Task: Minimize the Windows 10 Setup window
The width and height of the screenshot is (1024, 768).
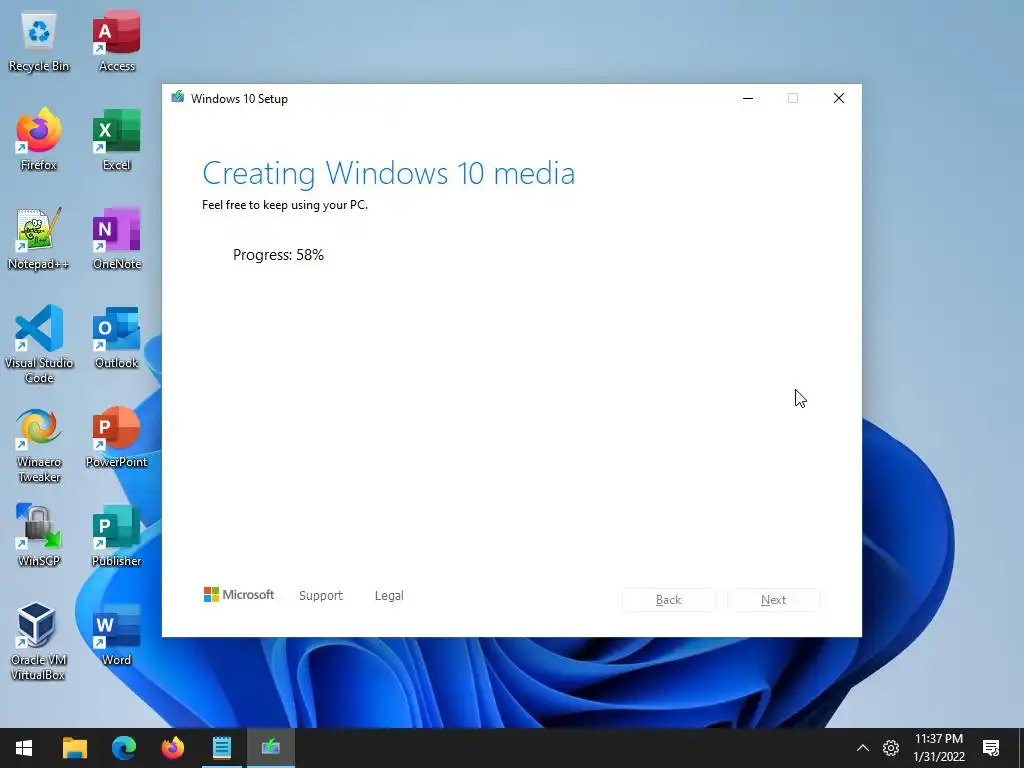Action: (748, 98)
